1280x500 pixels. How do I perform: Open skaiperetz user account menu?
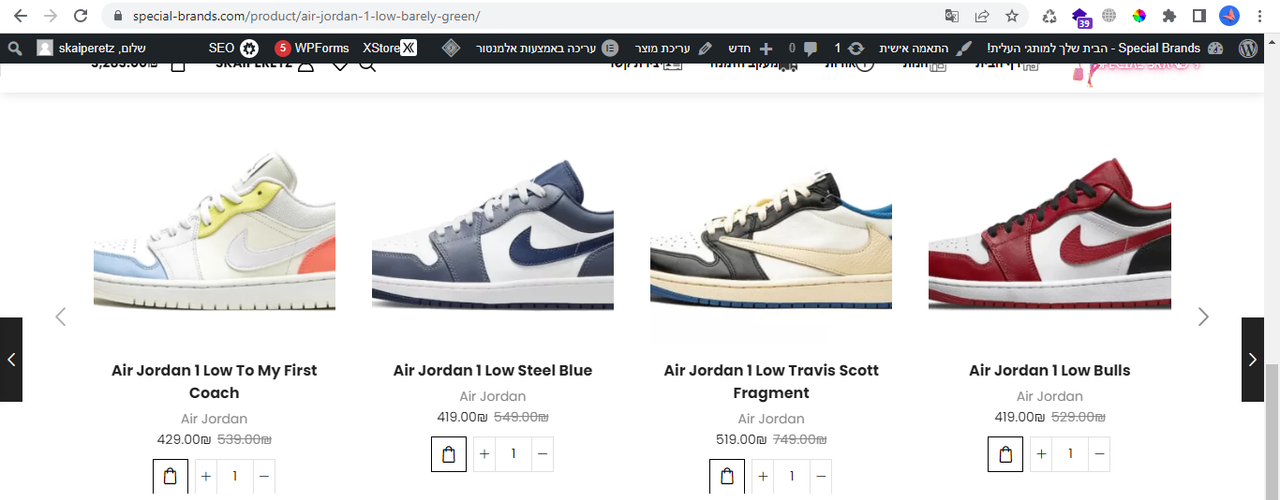tap(90, 48)
